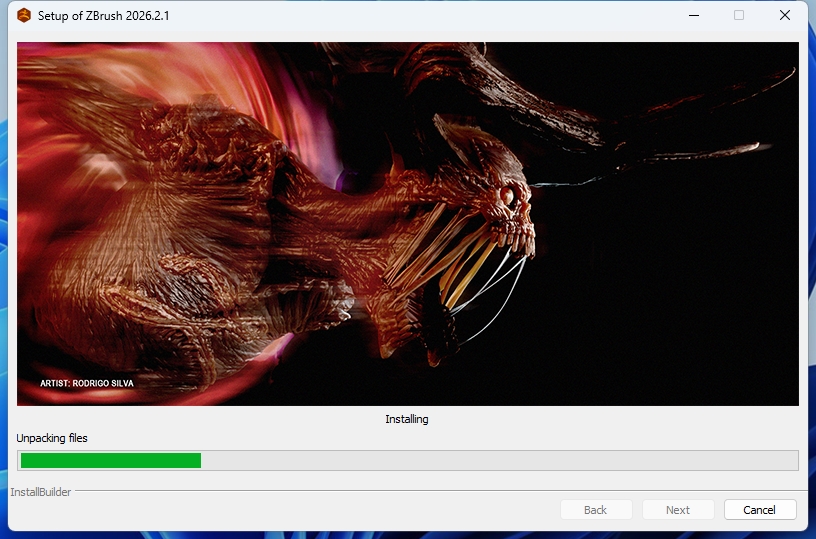816x539 pixels.
Task: Minimize the ZBrush setup window
Action: [694, 15]
